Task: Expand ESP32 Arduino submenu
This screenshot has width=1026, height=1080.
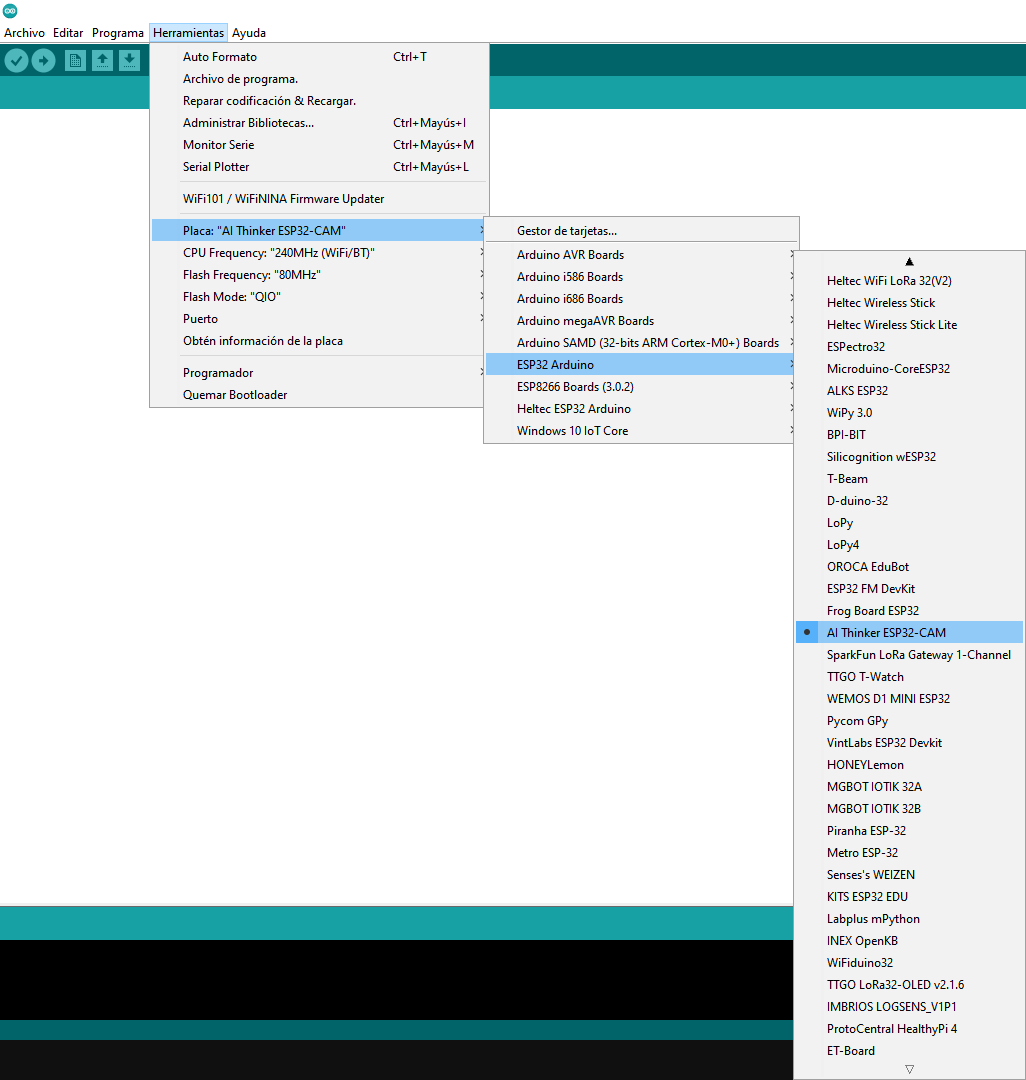Action: tap(641, 364)
